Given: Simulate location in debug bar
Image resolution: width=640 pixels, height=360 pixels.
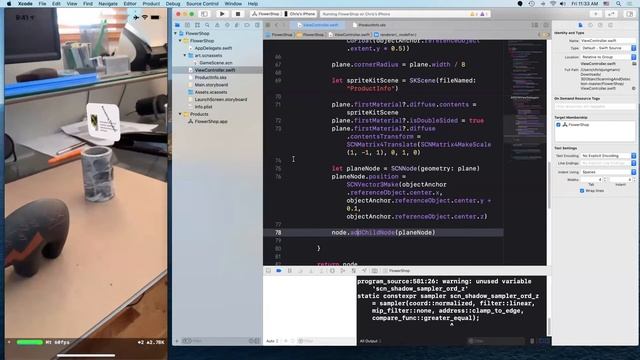Looking at the screenshot, I should pos(364,271).
